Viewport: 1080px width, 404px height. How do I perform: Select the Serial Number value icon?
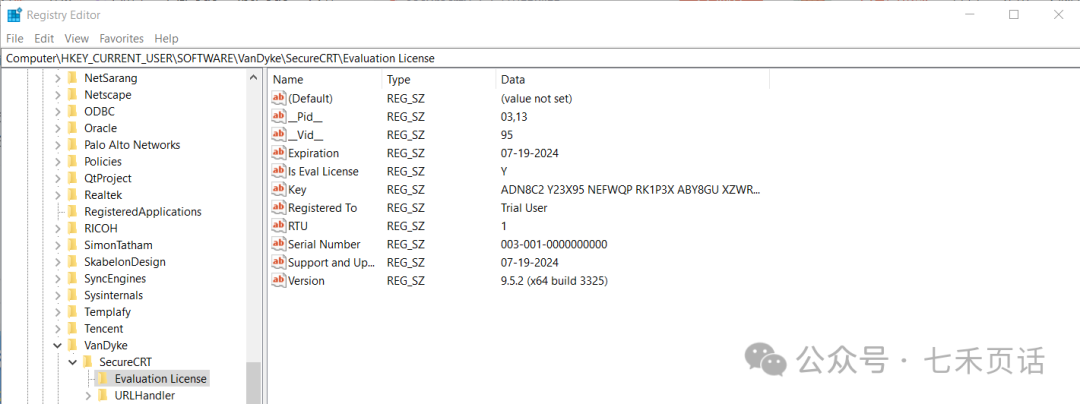coord(279,244)
